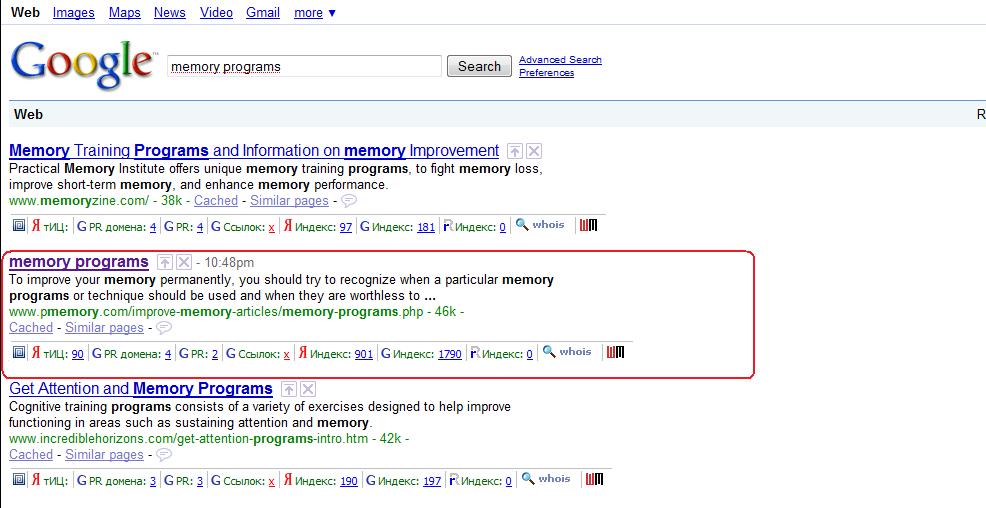The height and width of the screenshot is (508, 986).
Task: Click the red WM icon in pmemory bar
Action: tap(615, 352)
